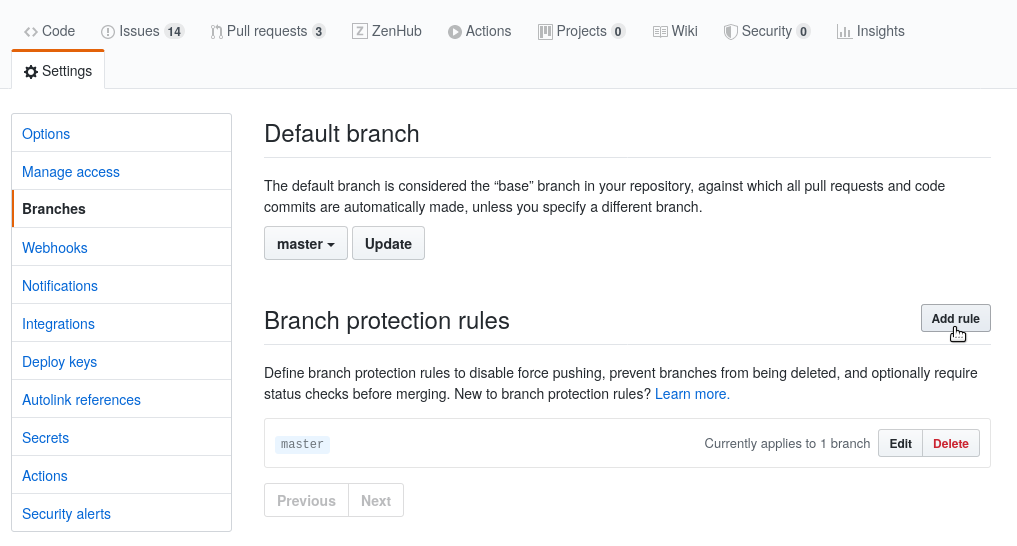The height and width of the screenshot is (546, 1017).
Task: Go to the Pull requests tab
Action: tap(267, 31)
